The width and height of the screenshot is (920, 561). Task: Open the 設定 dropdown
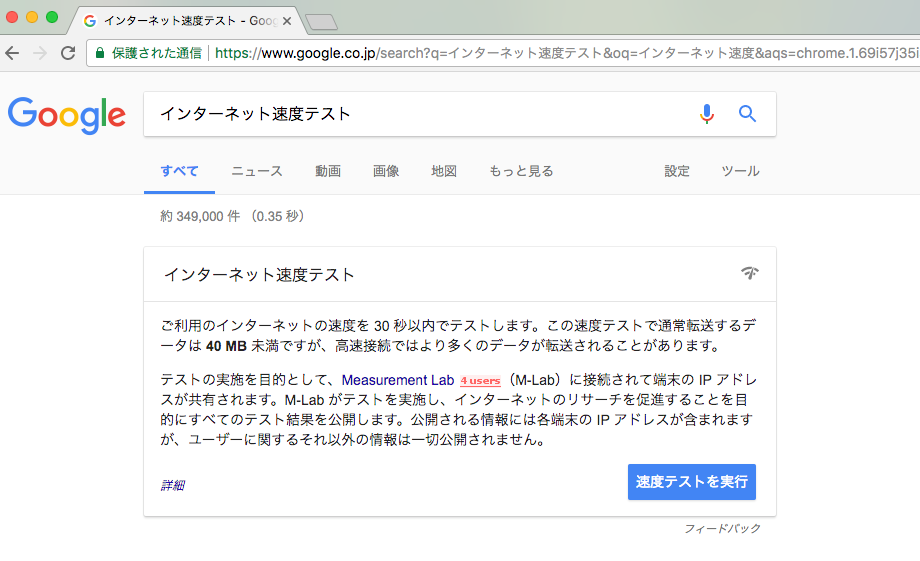pos(677,171)
